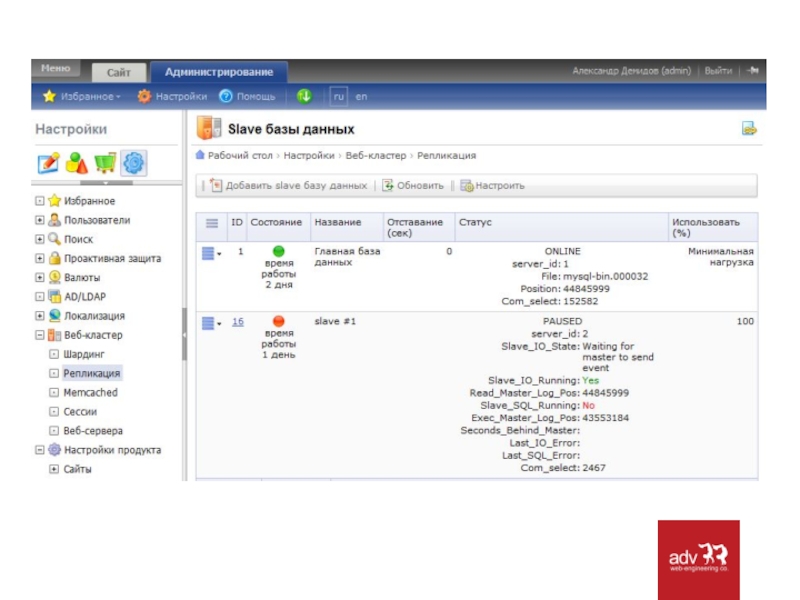The width and height of the screenshot is (800, 600).
Task: Open action menu for Главная база данных row
Action: pos(211,253)
